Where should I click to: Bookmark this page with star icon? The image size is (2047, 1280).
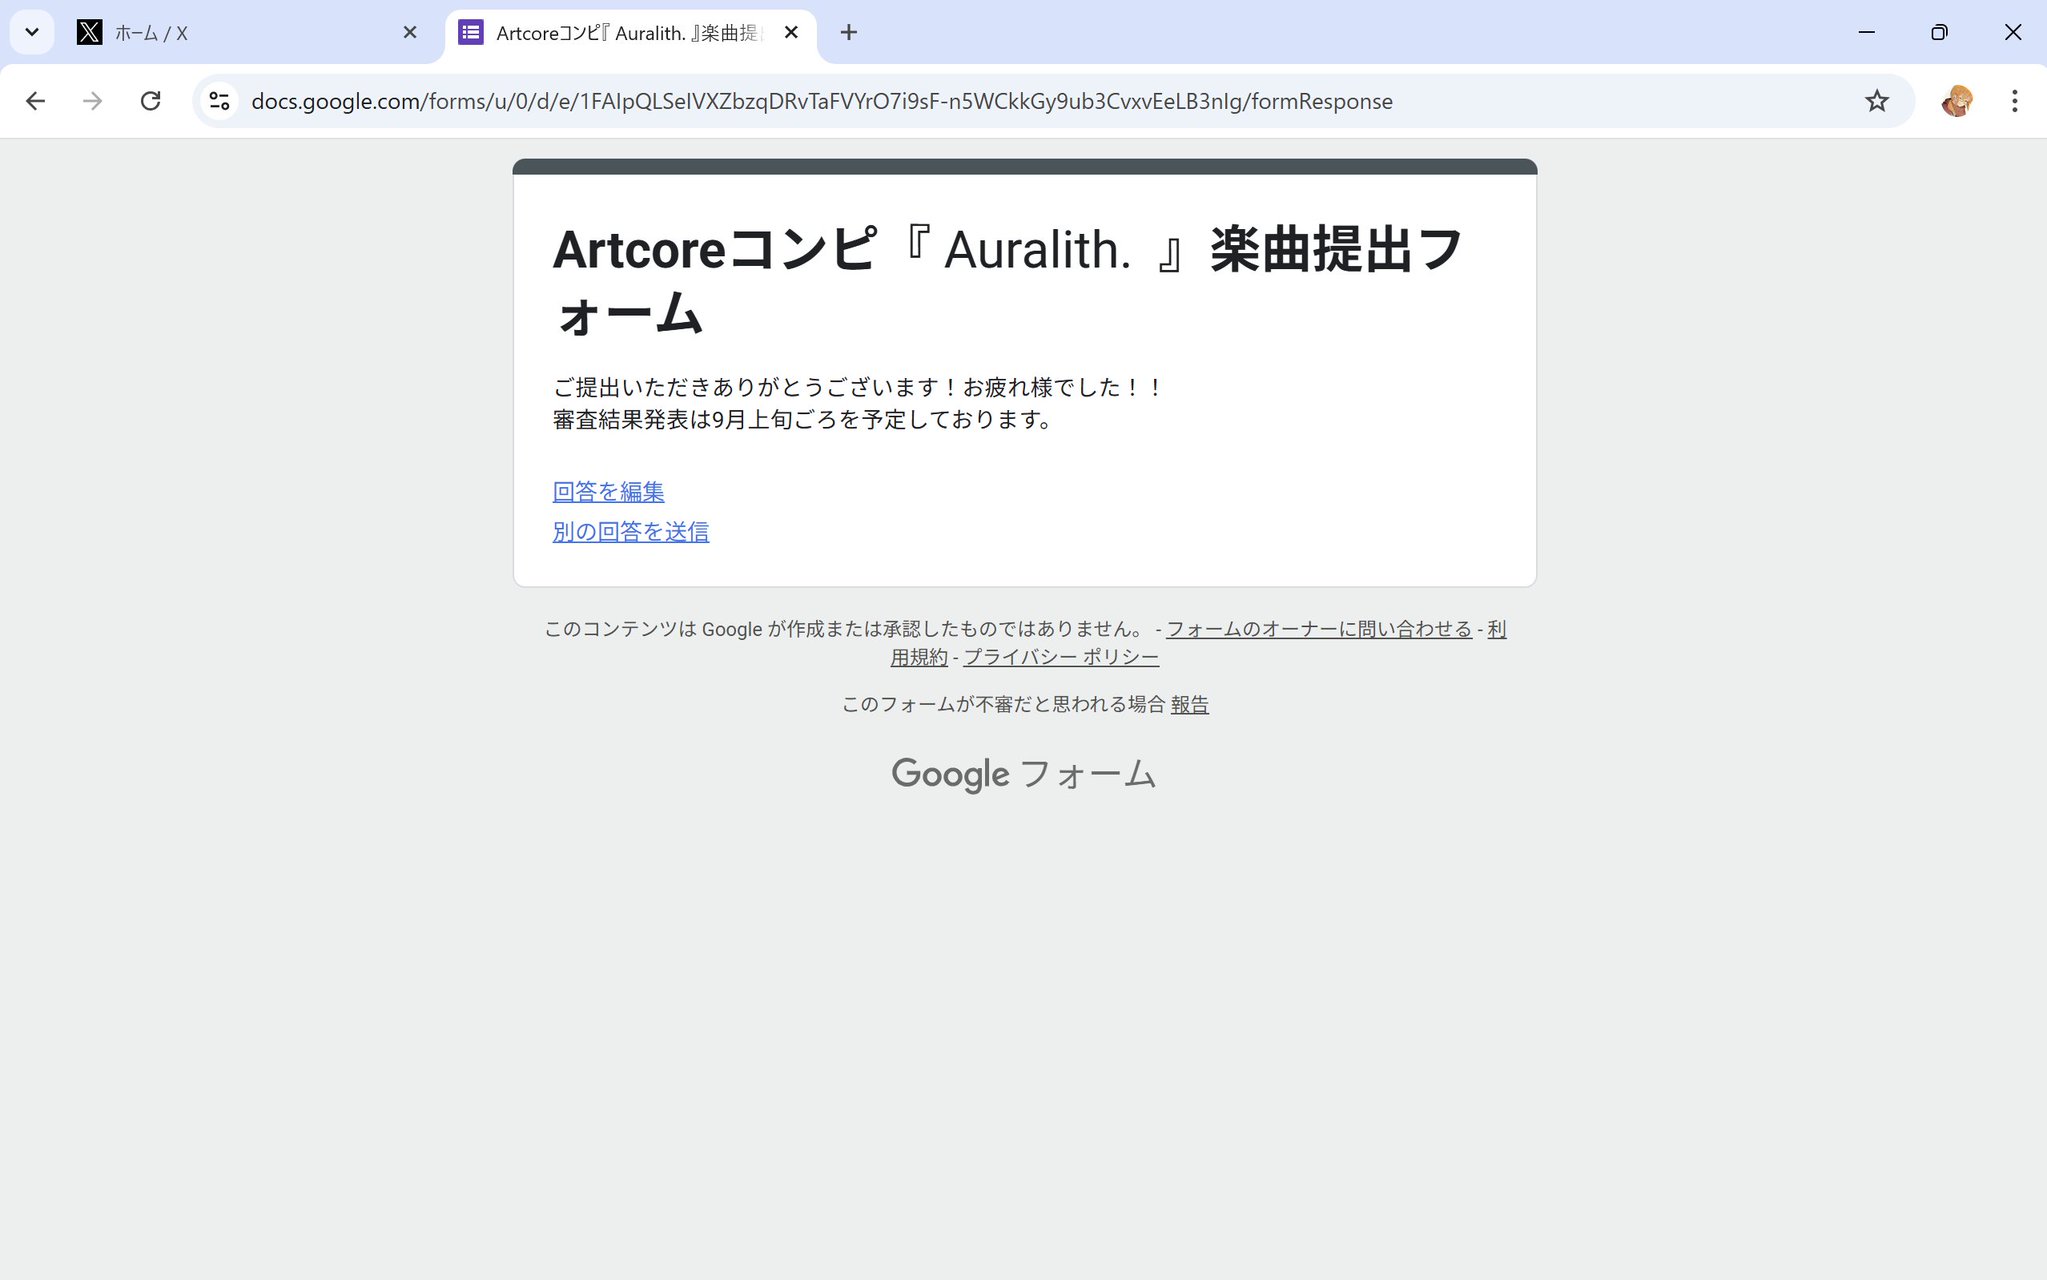(x=1877, y=101)
